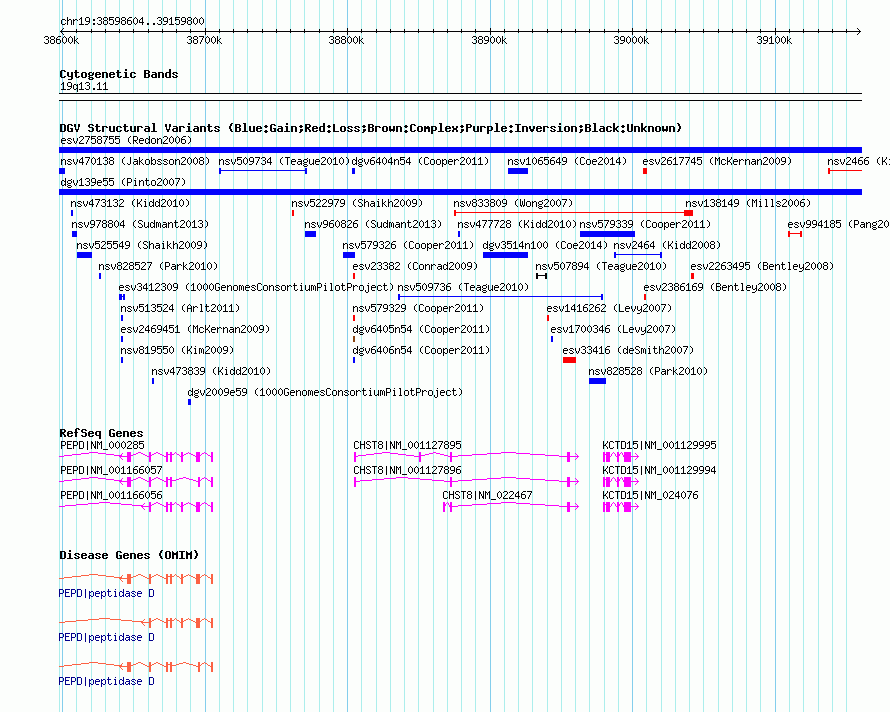Select the Cytogenetic Bands track title
Screen dimensions: 890x712
tap(119, 74)
